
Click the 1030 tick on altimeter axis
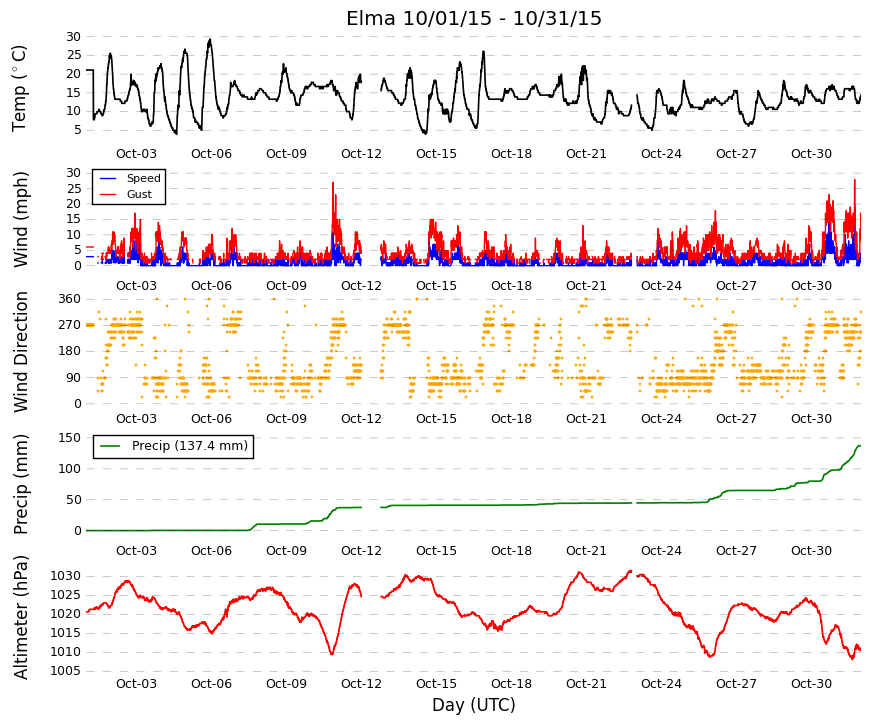pyautogui.click(x=66, y=576)
